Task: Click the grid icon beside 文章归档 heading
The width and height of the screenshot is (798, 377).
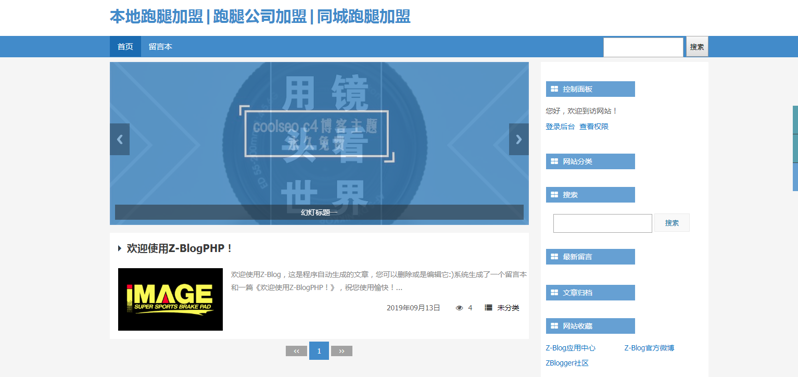Action: point(554,293)
